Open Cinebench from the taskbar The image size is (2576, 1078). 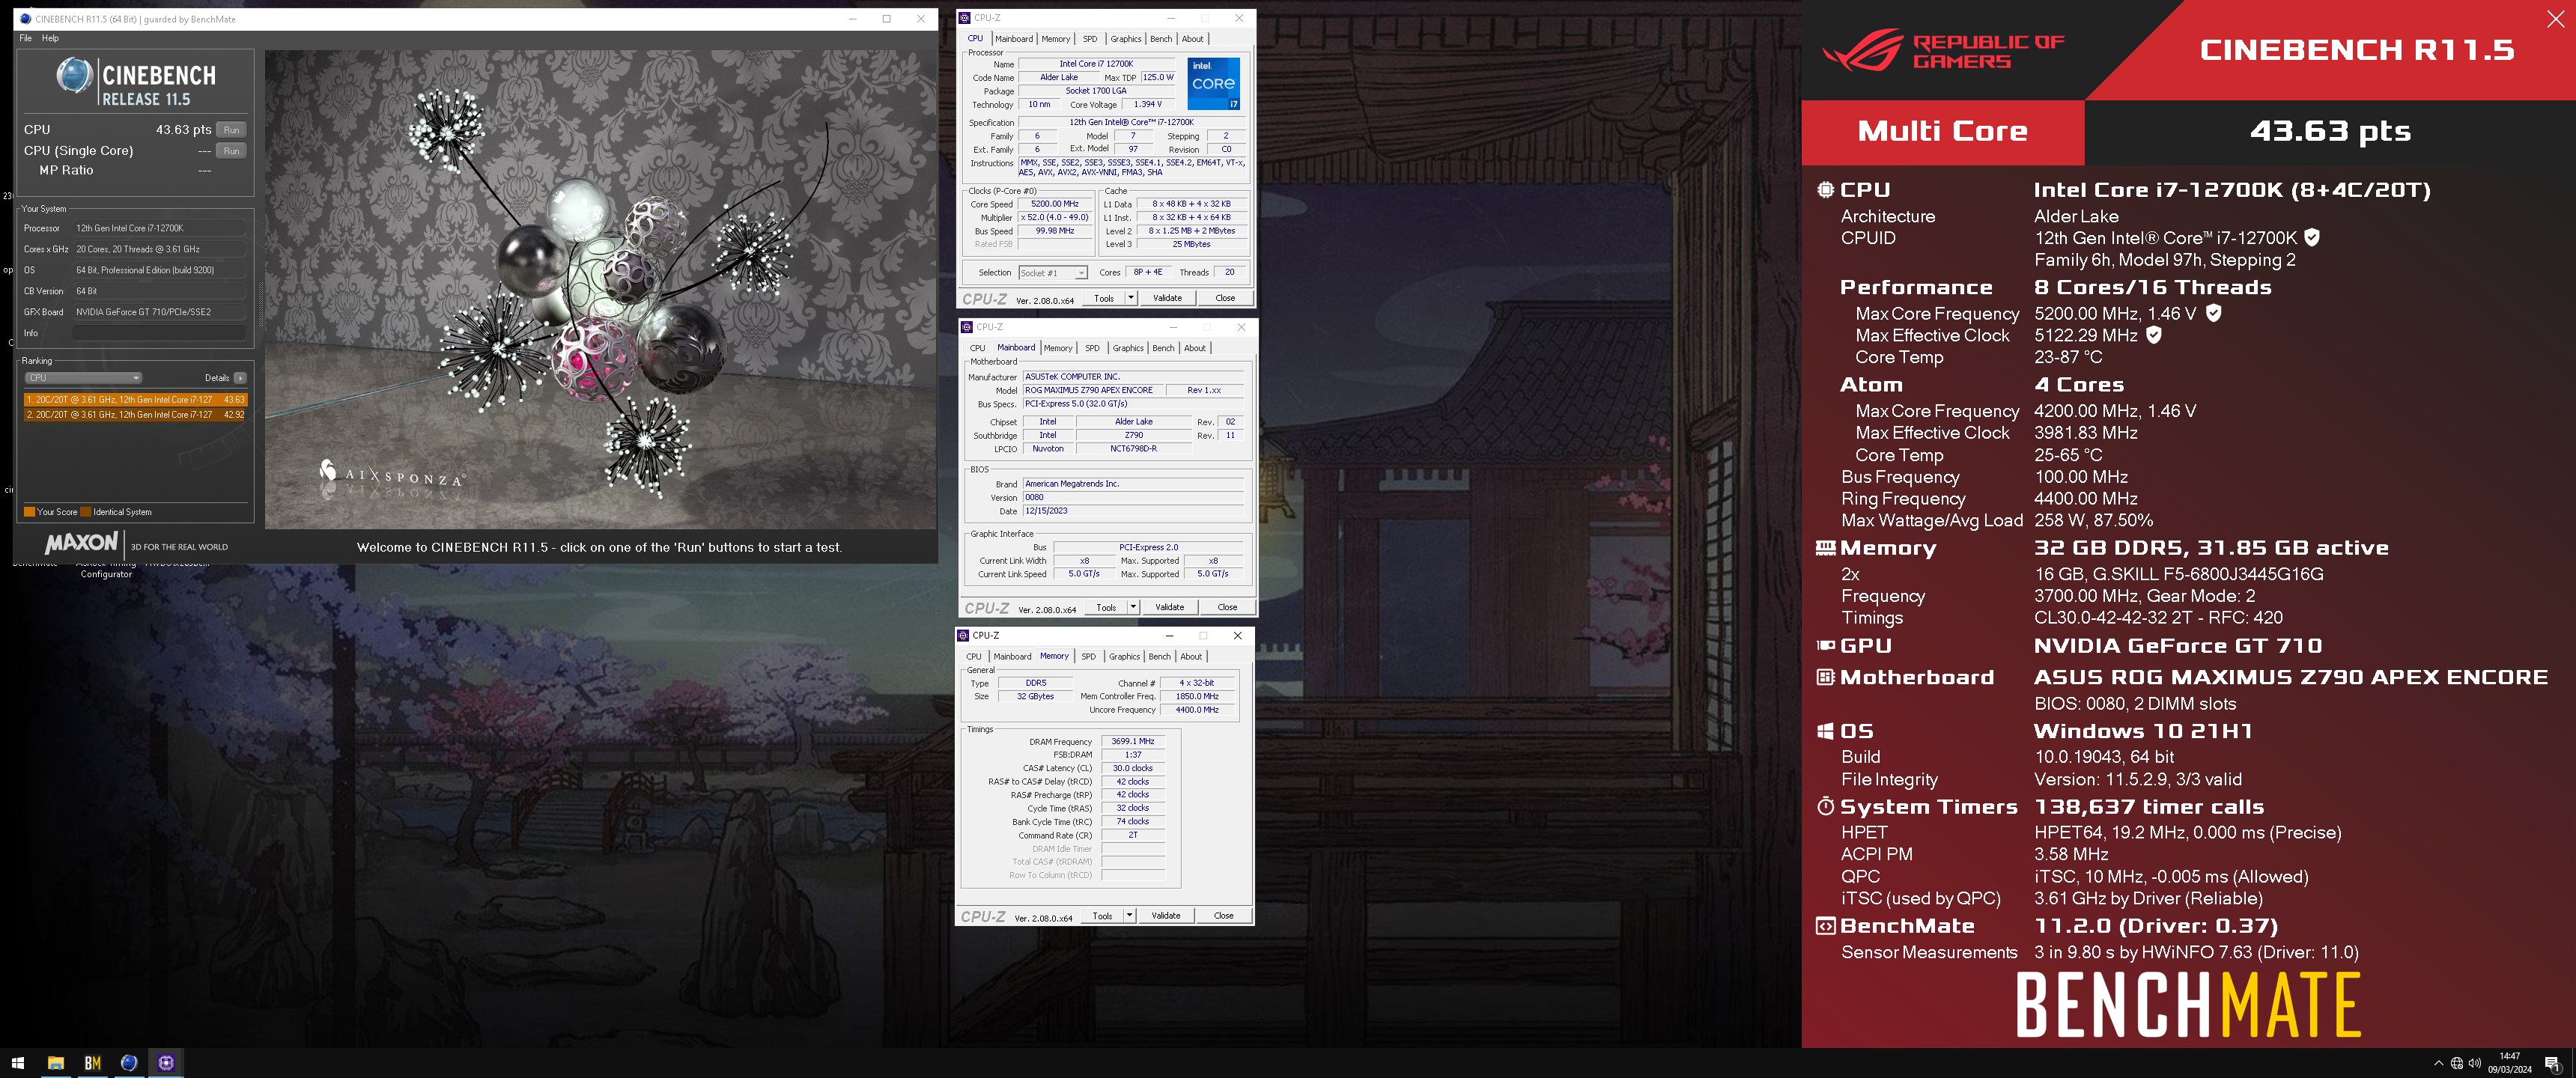(129, 1063)
